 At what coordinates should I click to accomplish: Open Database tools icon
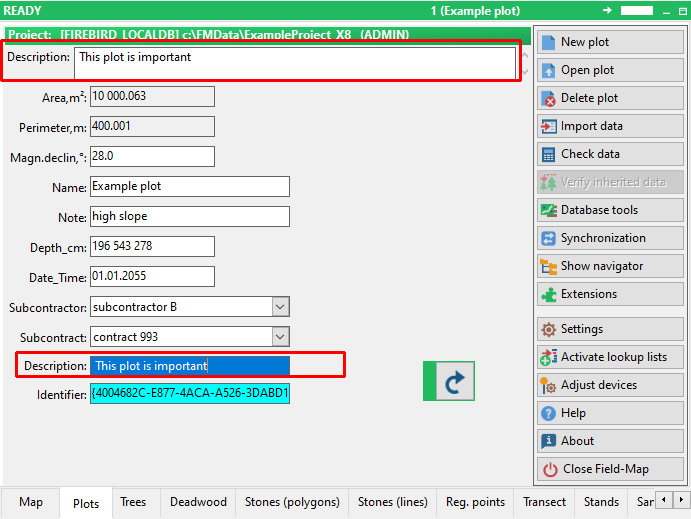coord(549,210)
